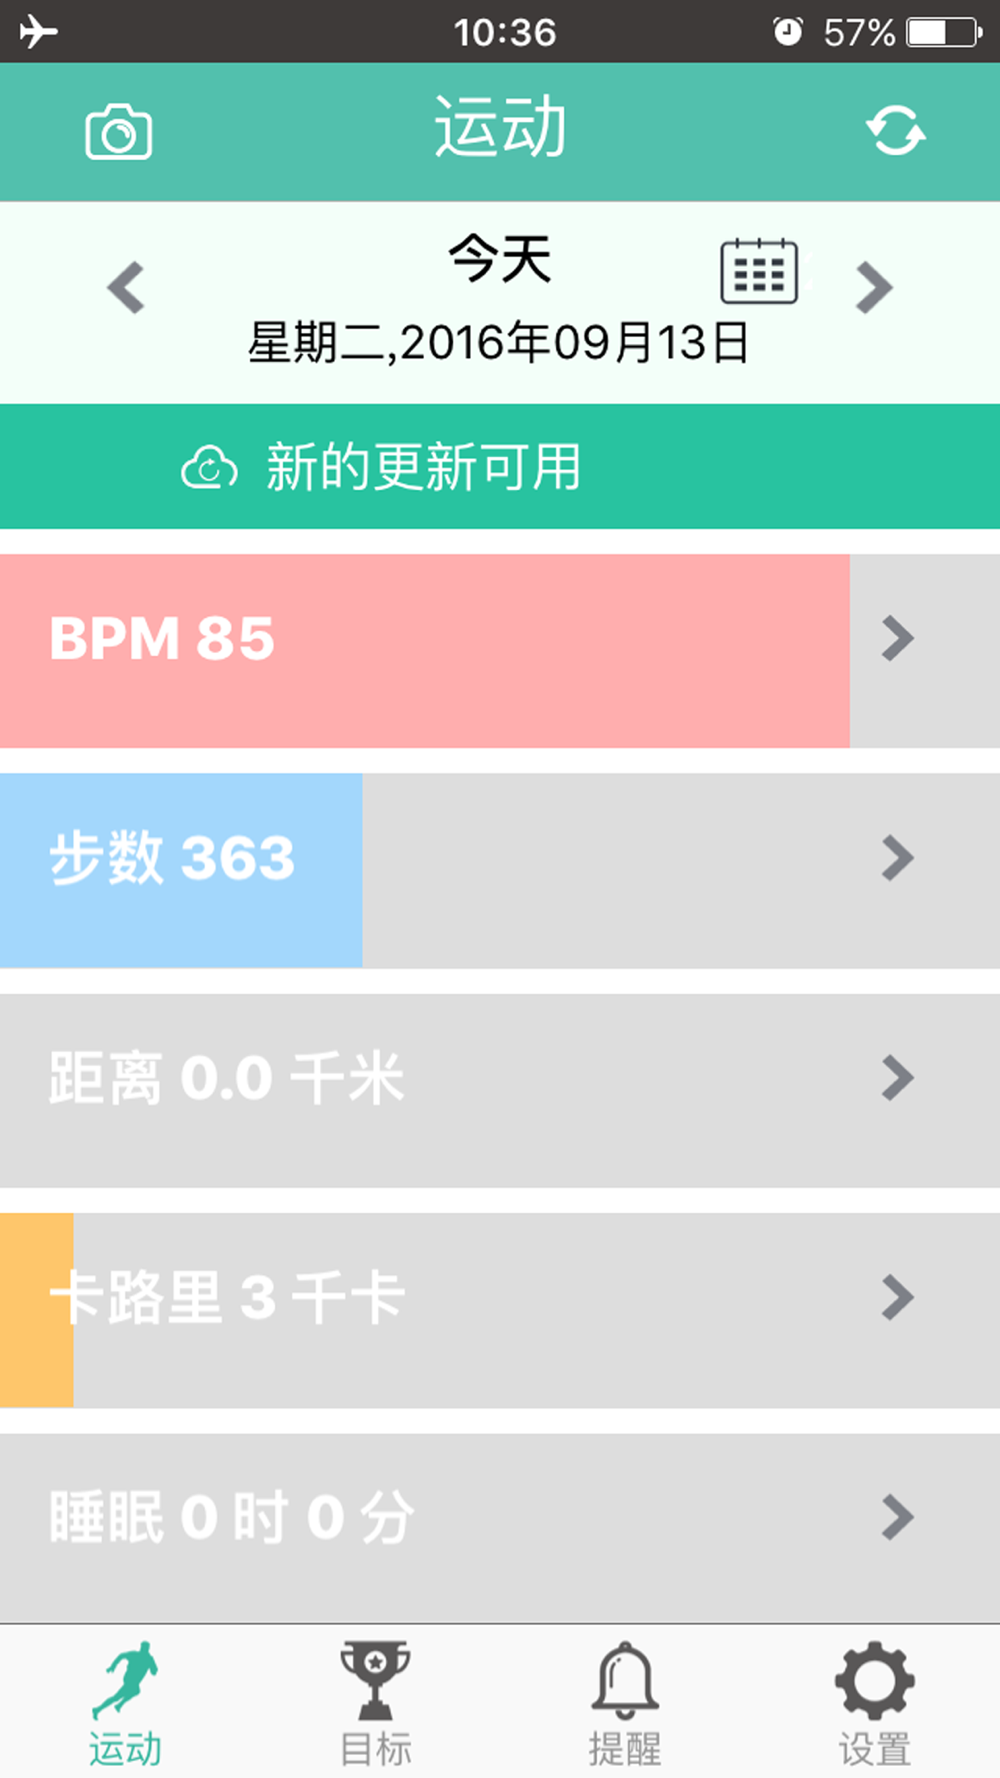Tap the orange 卡路里 progress bar

pos(36,1310)
